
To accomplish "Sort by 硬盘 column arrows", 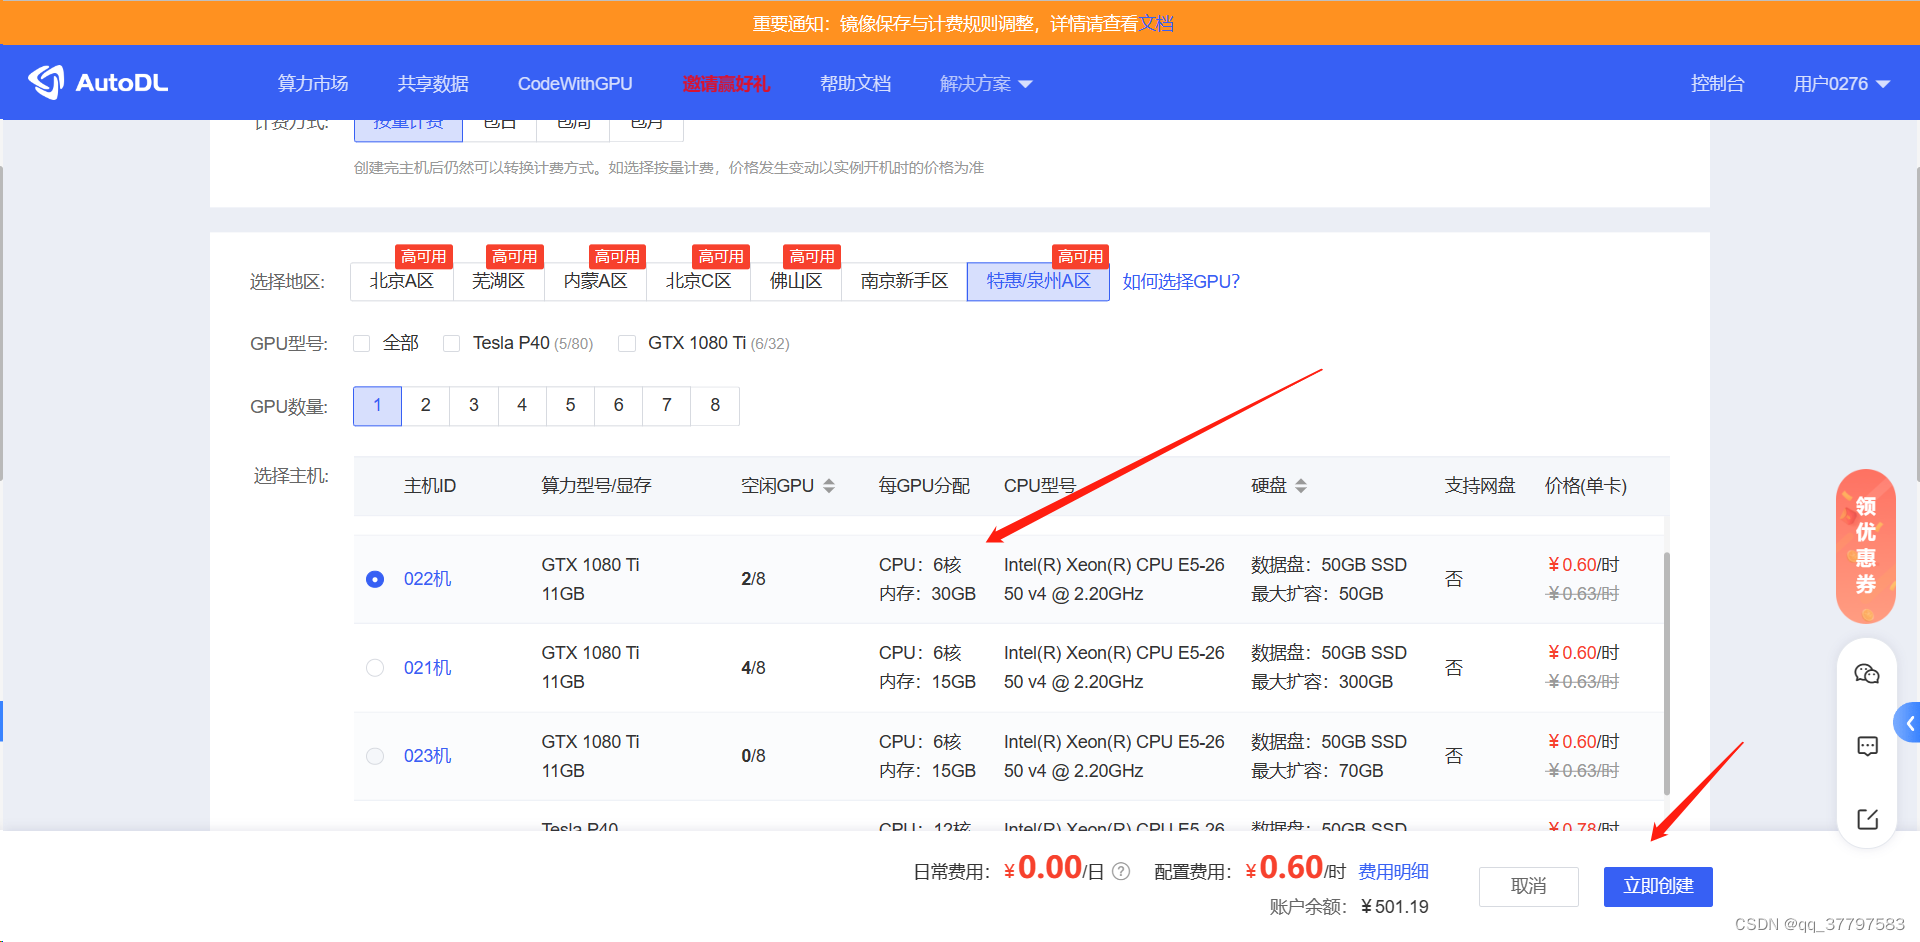I will (x=1301, y=486).
